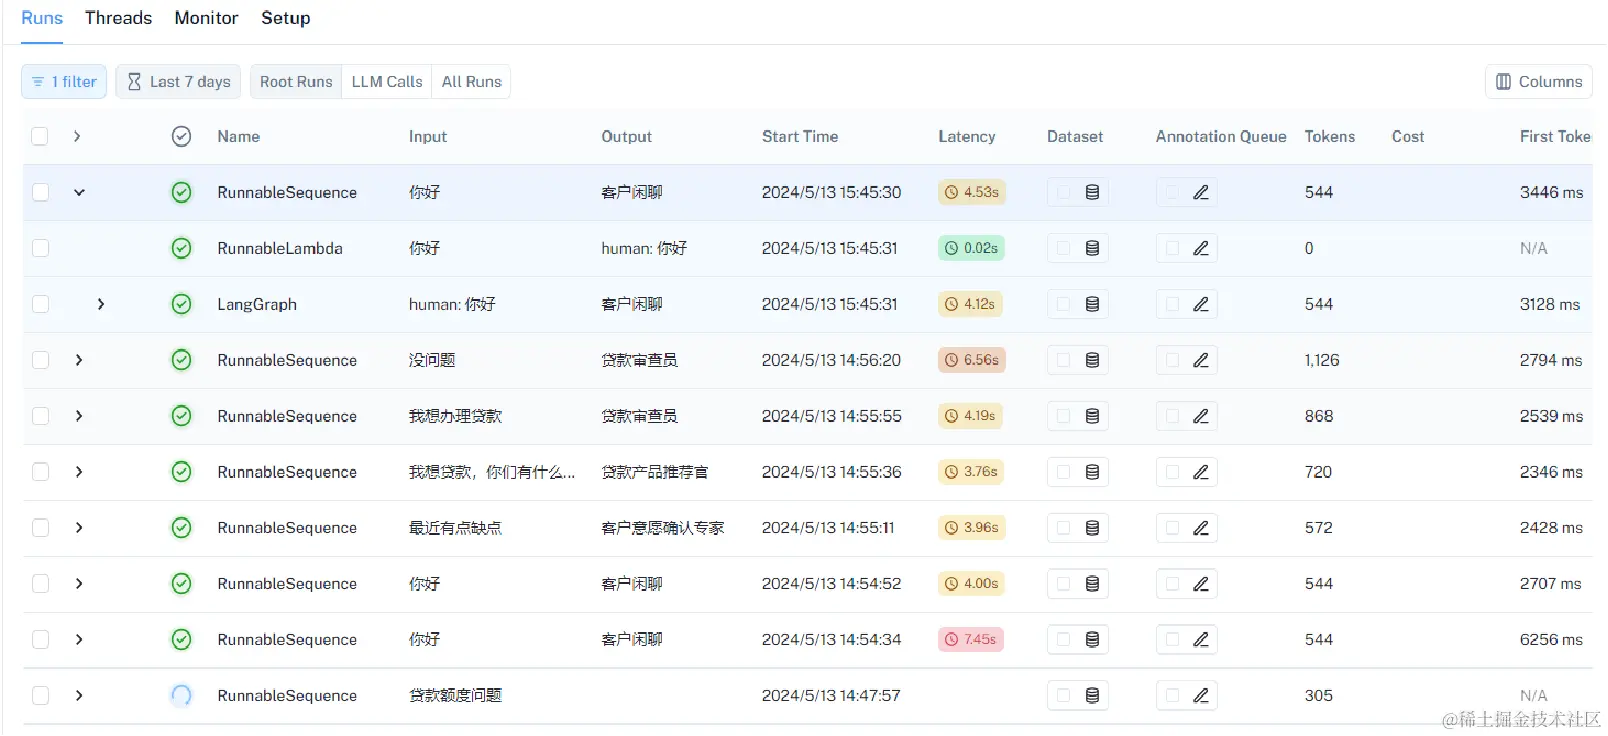1608x736 pixels.
Task: Click the annotation pencil icon for RunnableLambda
Action: tap(1201, 248)
